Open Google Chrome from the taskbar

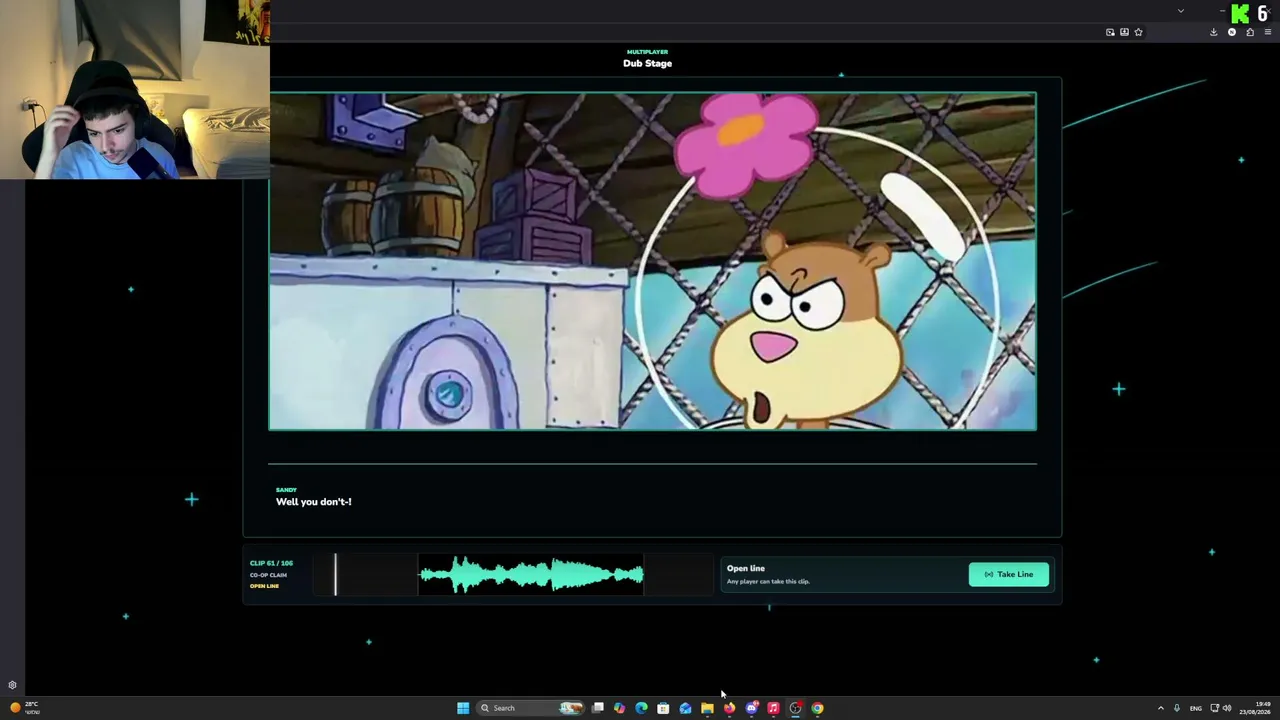817,708
